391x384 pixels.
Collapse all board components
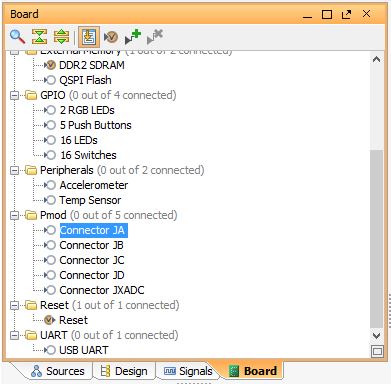39,36
